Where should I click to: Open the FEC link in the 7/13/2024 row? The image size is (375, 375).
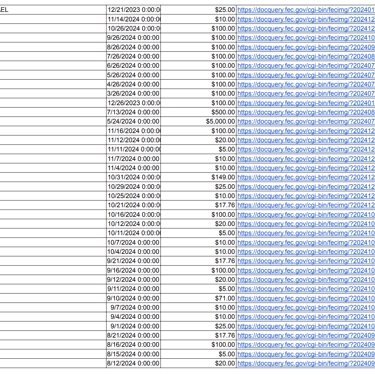tap(306, 112)
